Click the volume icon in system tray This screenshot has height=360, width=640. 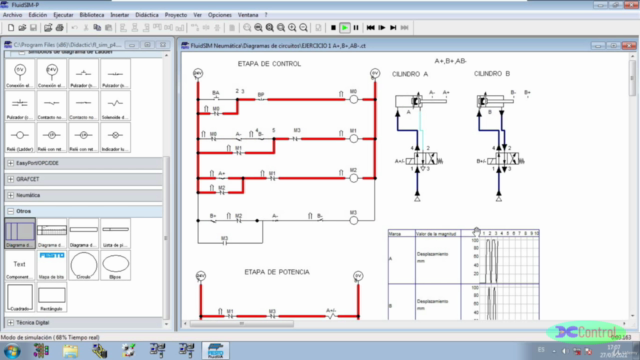[565, 351]
